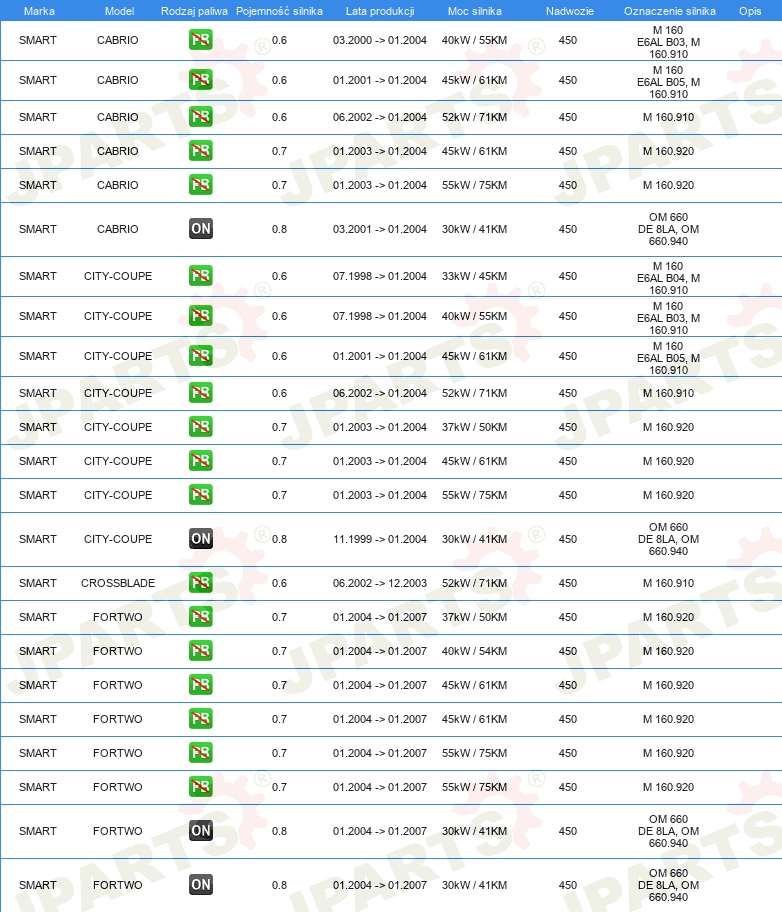Select date range 11.1999 -> 01.2004
The height and width of the screenshot is (912, 782).
pyautogui.click(x=379, y=539)
